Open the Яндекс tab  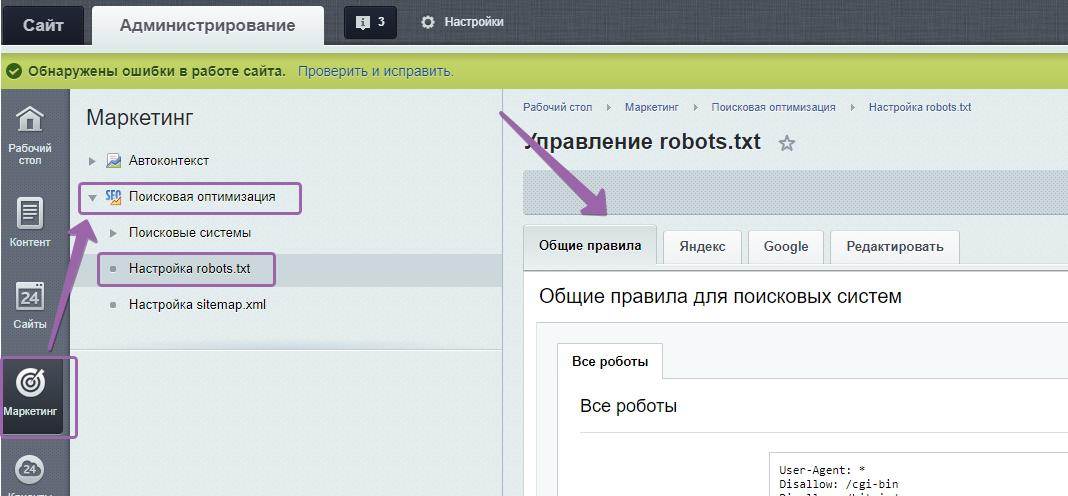[x=702, y=247]
